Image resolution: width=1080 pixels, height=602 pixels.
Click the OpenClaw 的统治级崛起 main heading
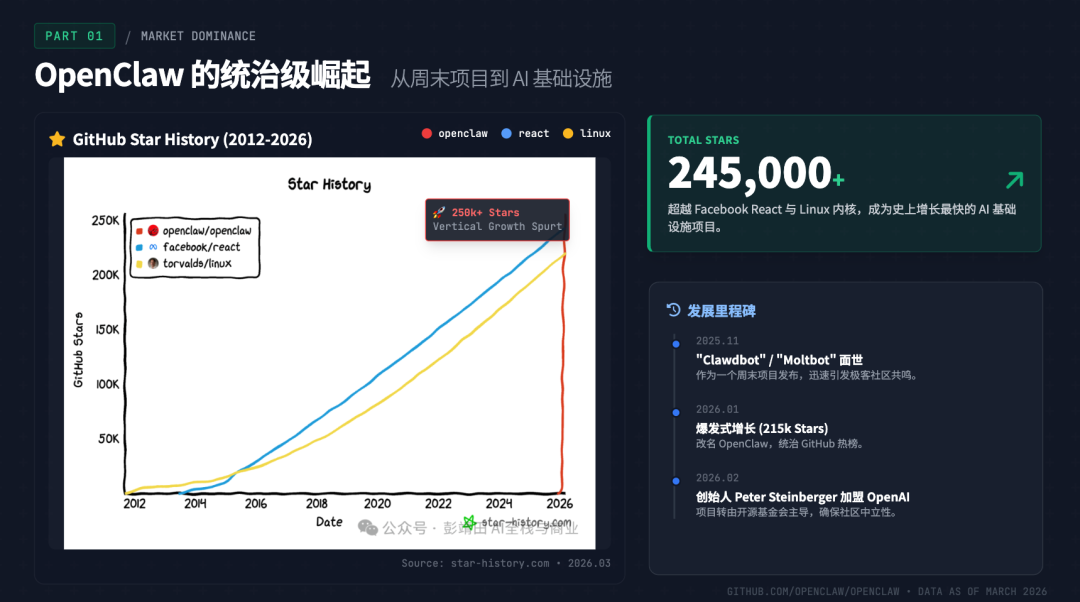point(202,75)
